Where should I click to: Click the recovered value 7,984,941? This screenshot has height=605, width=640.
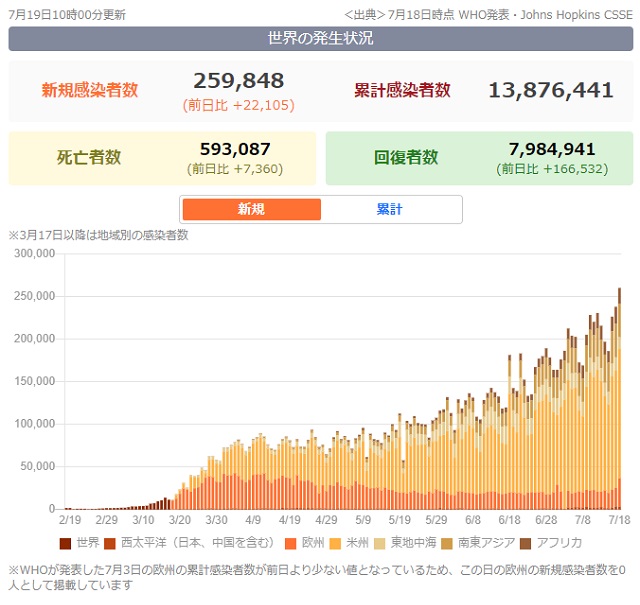click(x=552, y=149)
